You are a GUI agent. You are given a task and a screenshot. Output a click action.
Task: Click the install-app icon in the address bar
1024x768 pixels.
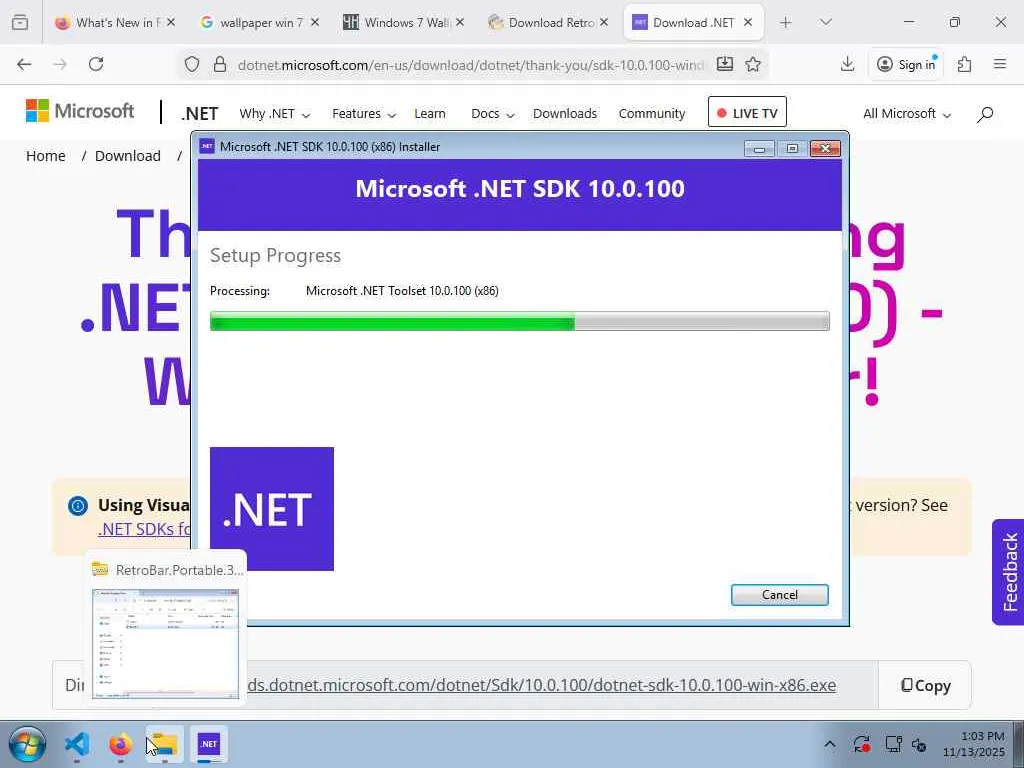724,64
